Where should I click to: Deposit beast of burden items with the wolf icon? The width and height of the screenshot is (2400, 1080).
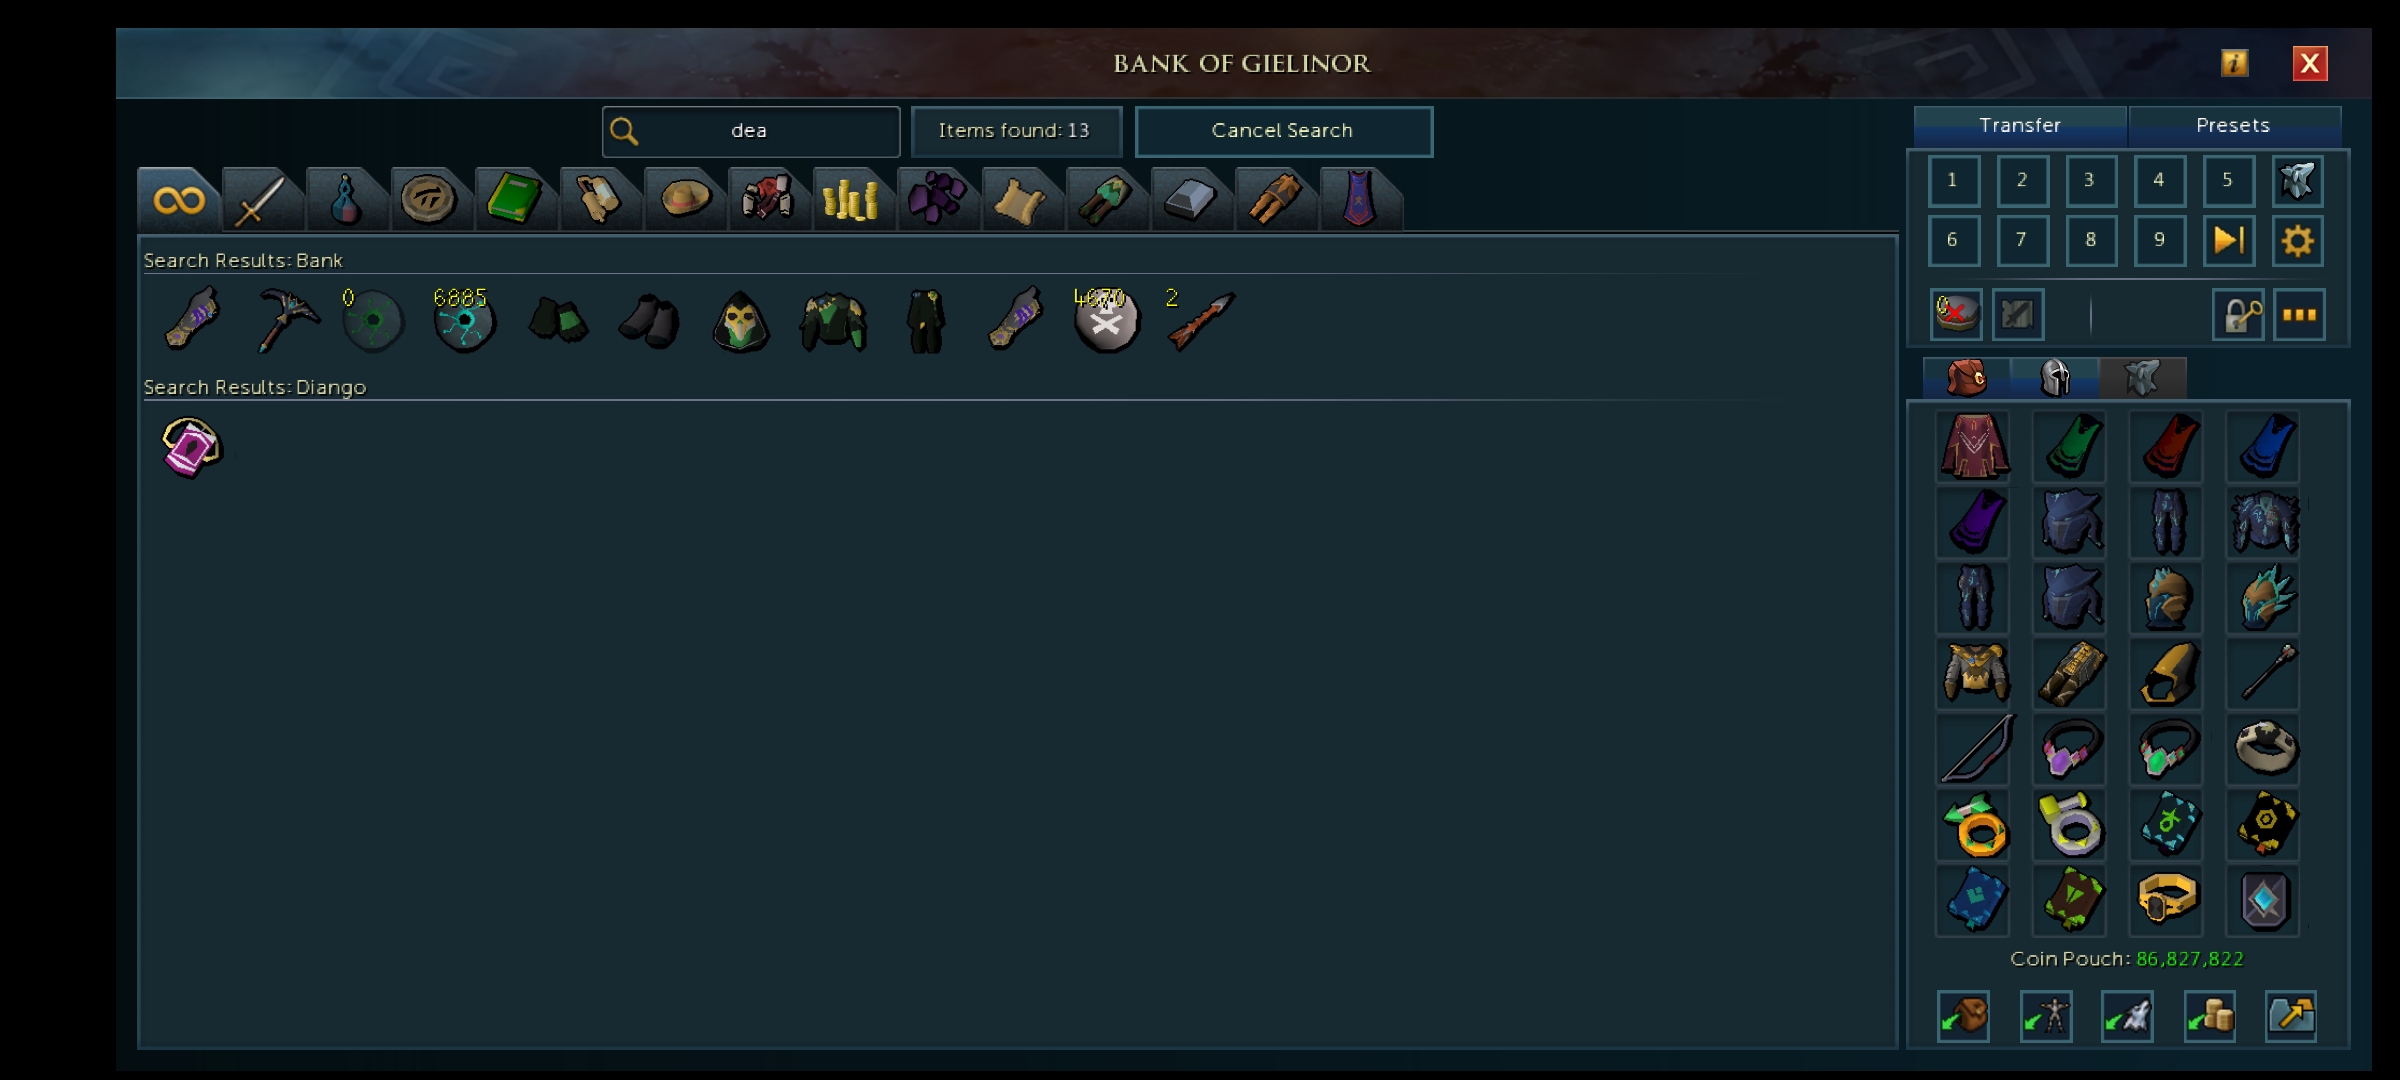point(2127,1017)
